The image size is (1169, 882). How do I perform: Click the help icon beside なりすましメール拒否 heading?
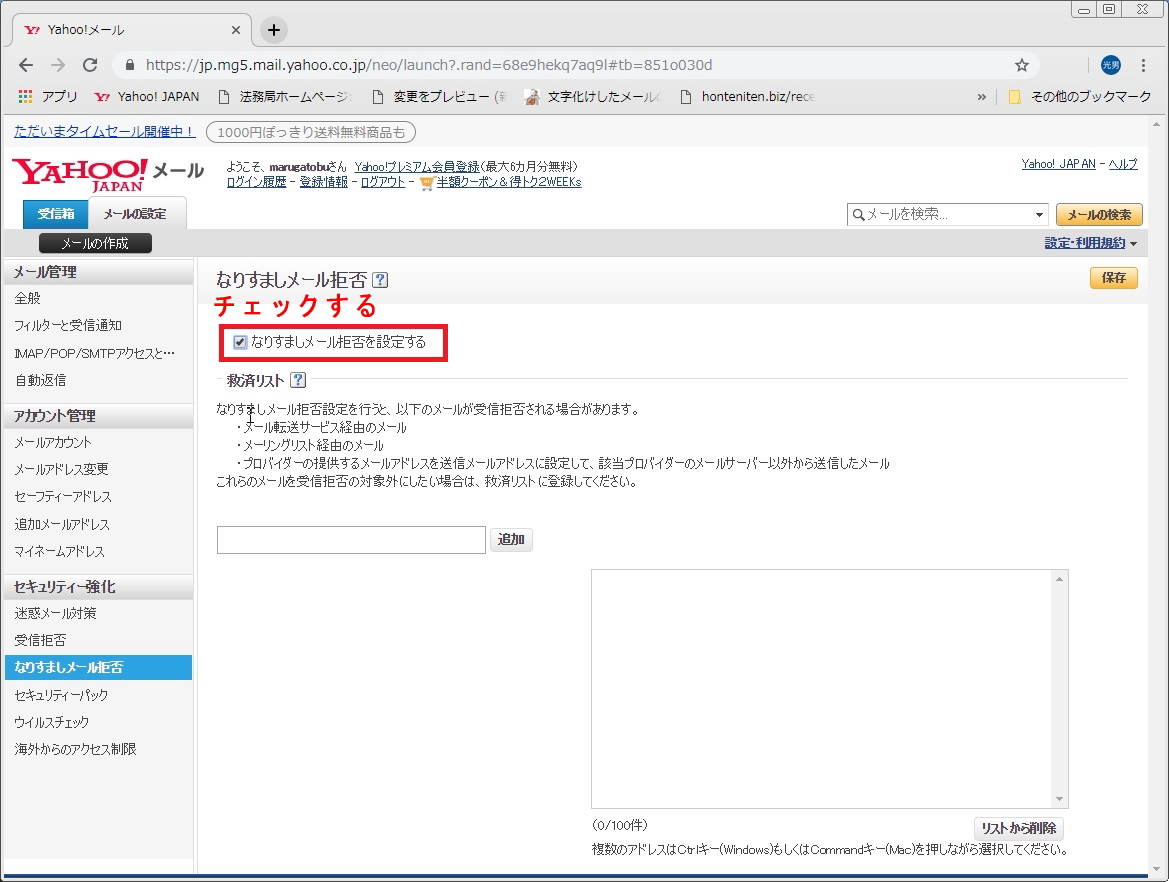[x=380, y=281]
